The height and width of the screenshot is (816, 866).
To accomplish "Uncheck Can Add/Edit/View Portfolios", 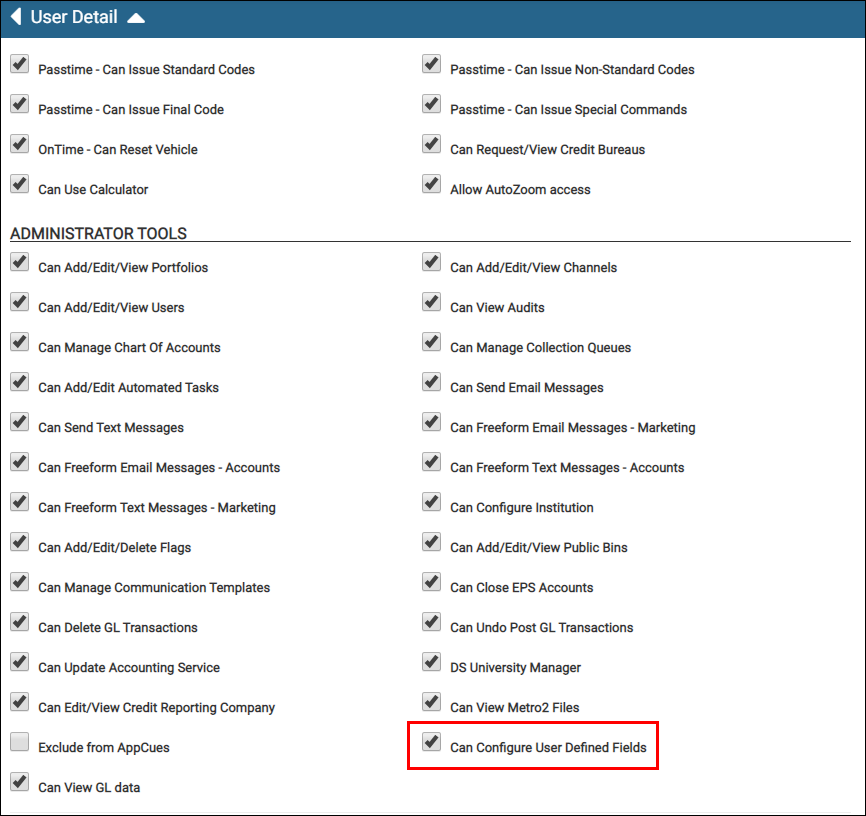I will click(x=20, y=262).
